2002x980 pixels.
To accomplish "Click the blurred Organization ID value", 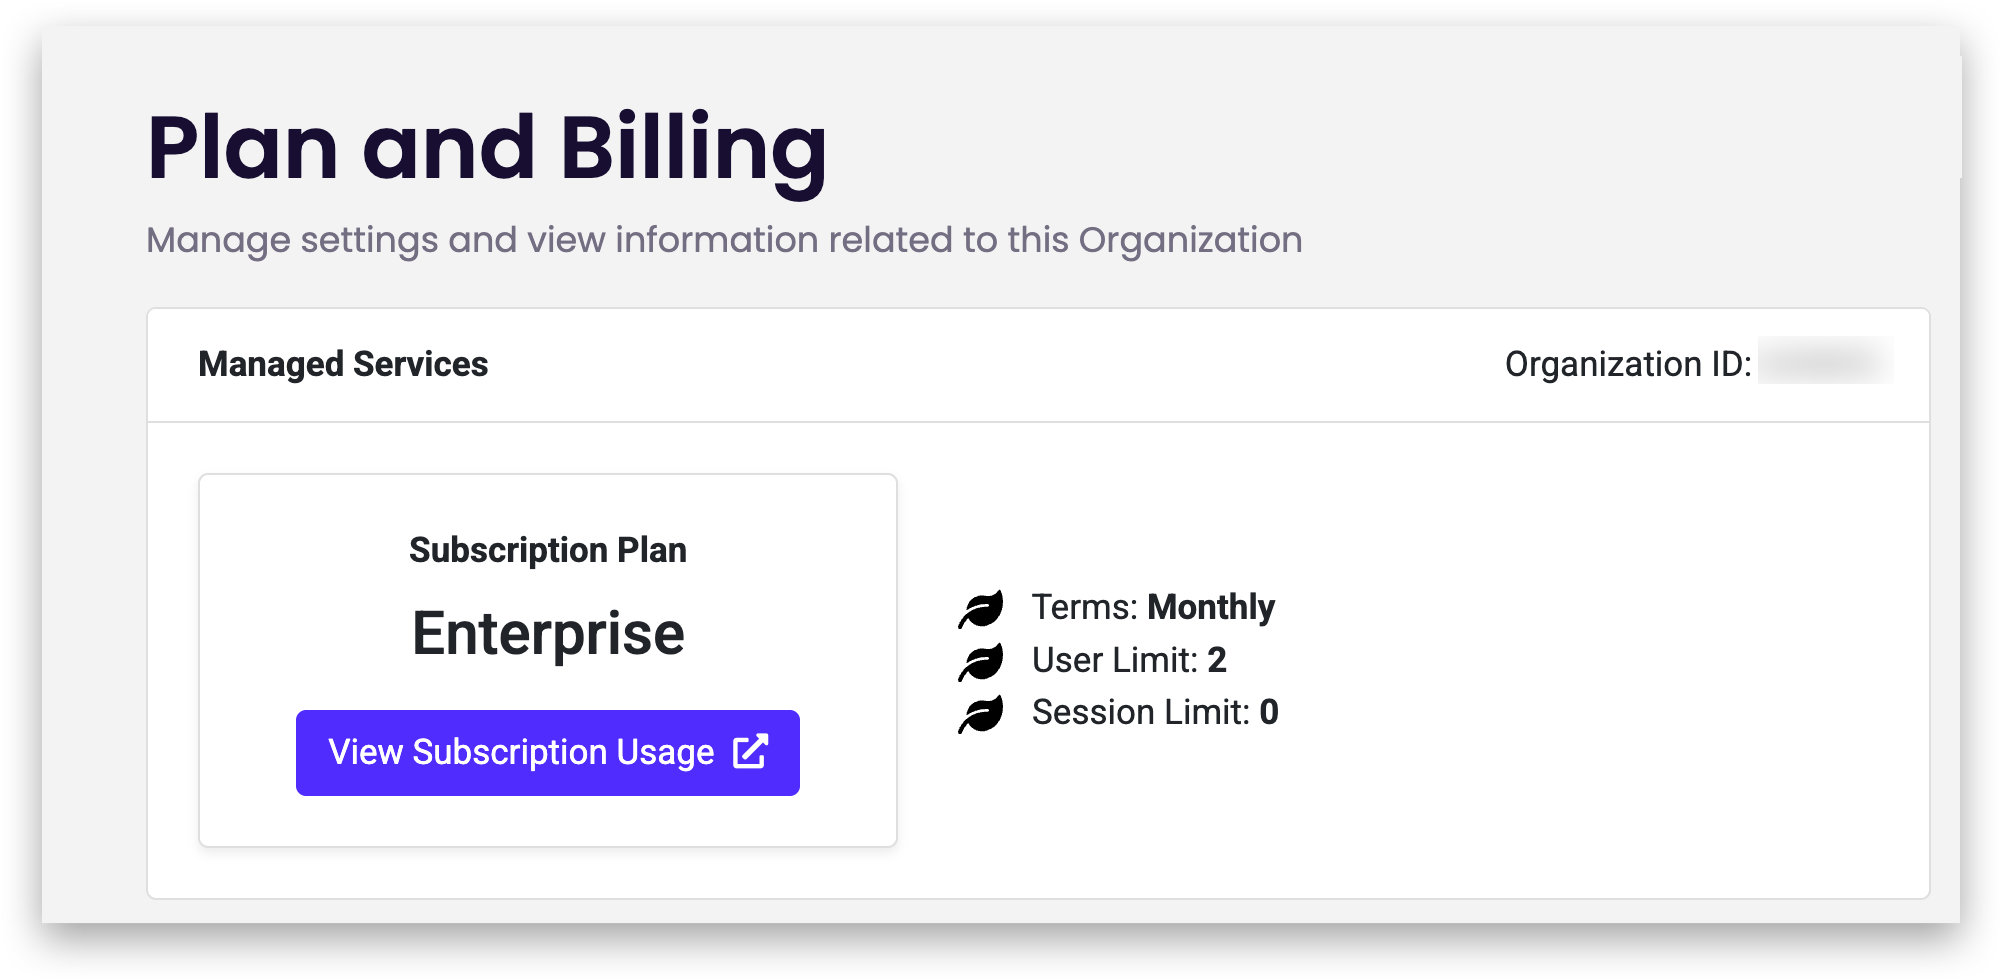I will (1824, 362).
